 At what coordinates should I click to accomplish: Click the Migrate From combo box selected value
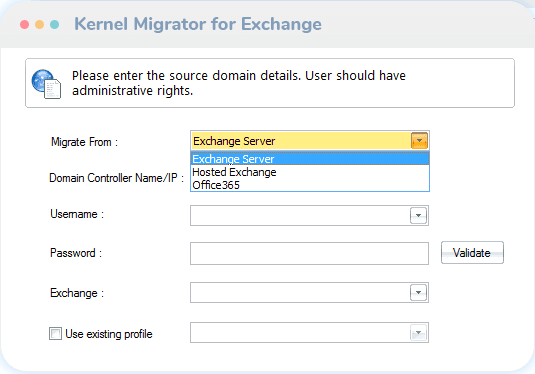[x=234, y=141]
